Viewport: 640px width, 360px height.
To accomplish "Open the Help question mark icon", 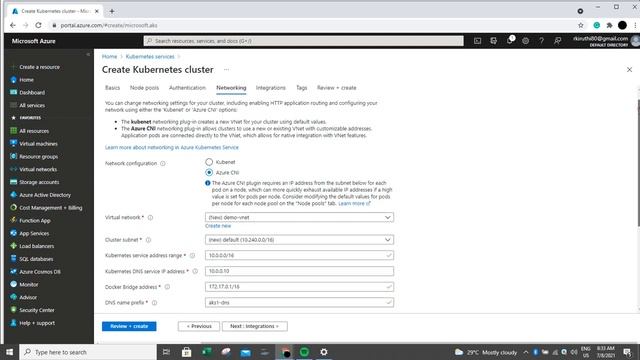I will (541, 41).
